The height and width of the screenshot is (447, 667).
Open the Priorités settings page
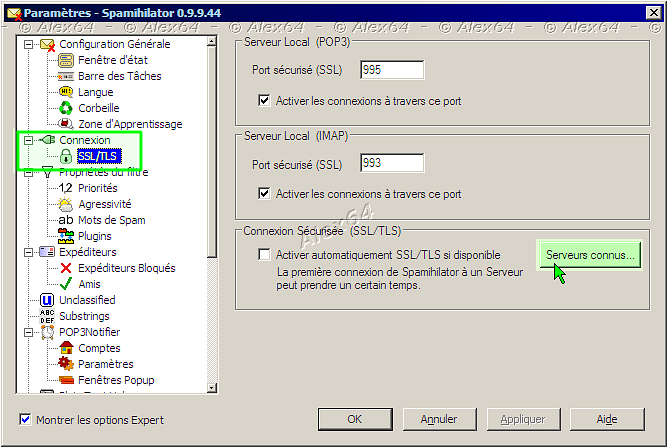pos(97,188)
